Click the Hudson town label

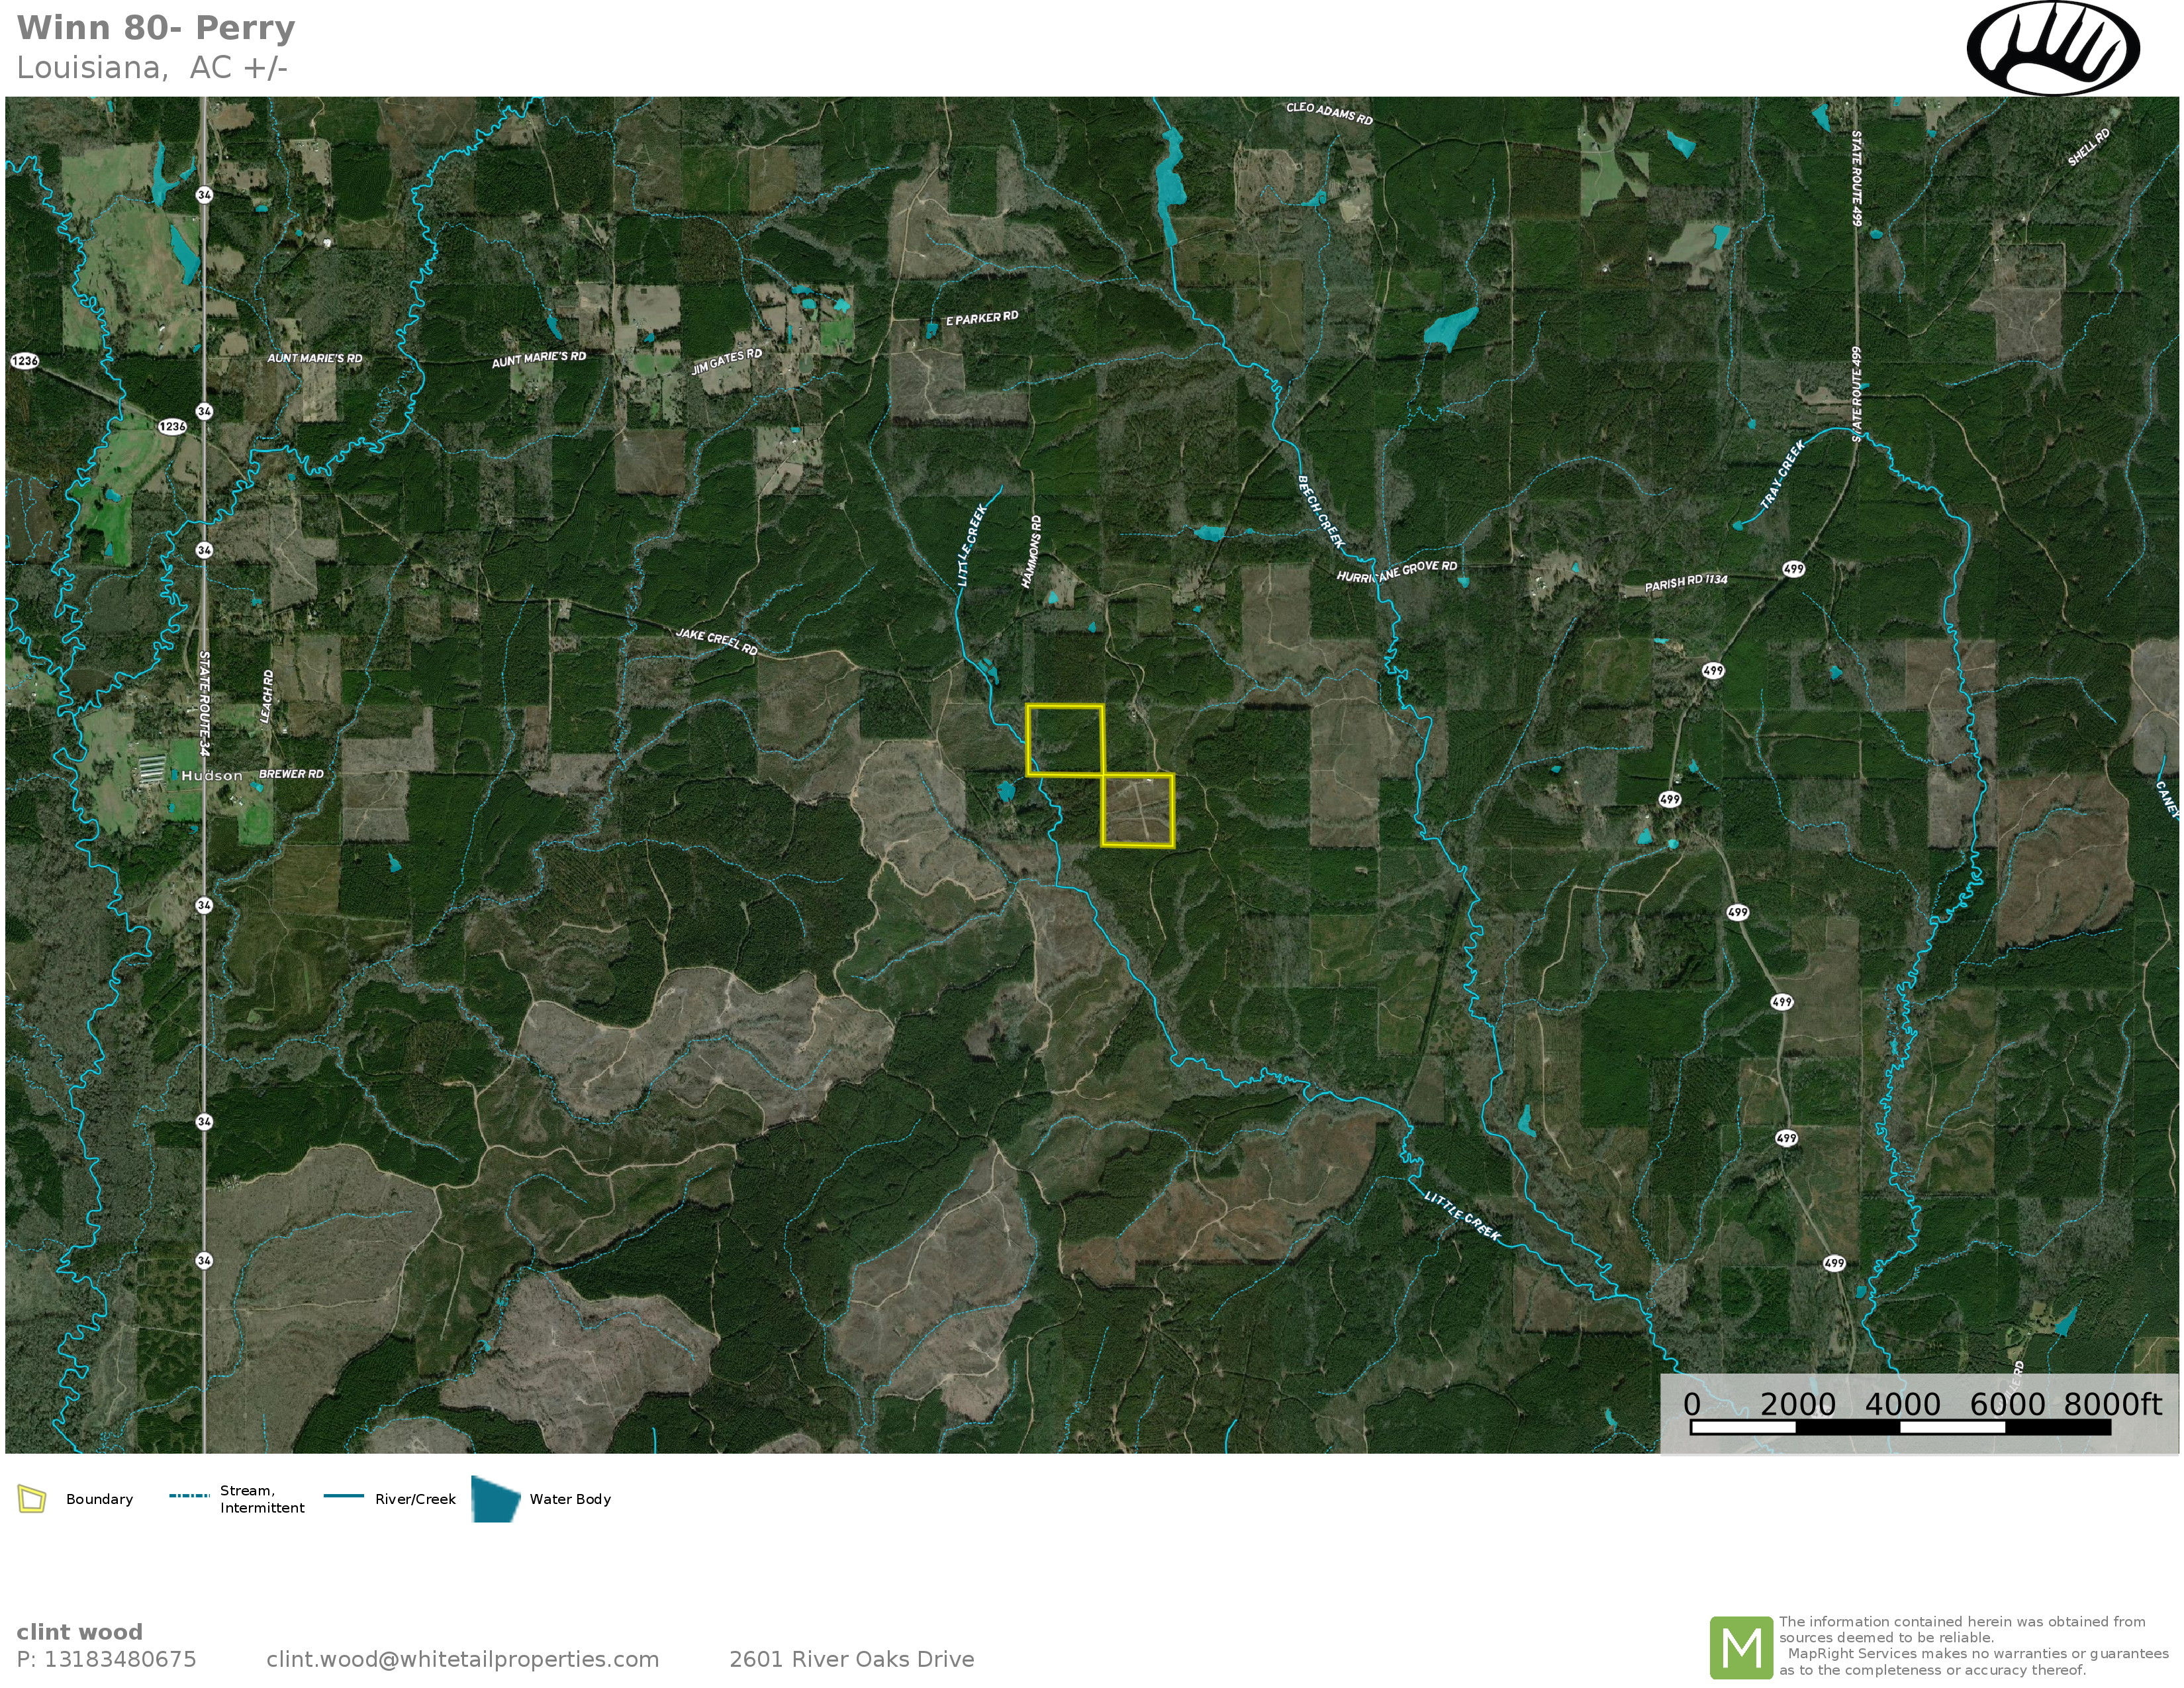click(x=211, y=776)
